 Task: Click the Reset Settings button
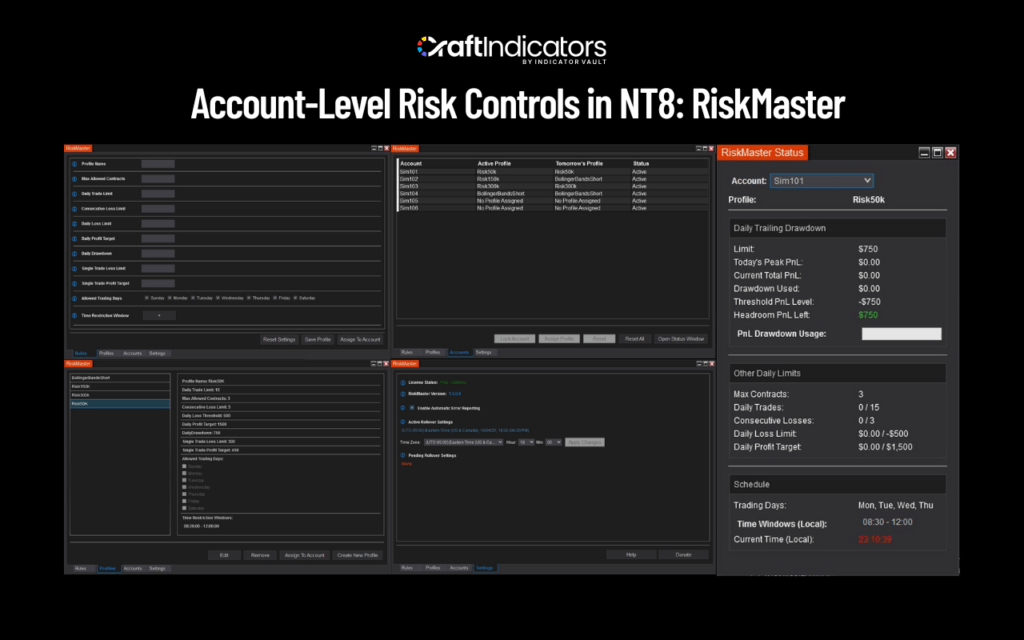[x=279, y=340]
